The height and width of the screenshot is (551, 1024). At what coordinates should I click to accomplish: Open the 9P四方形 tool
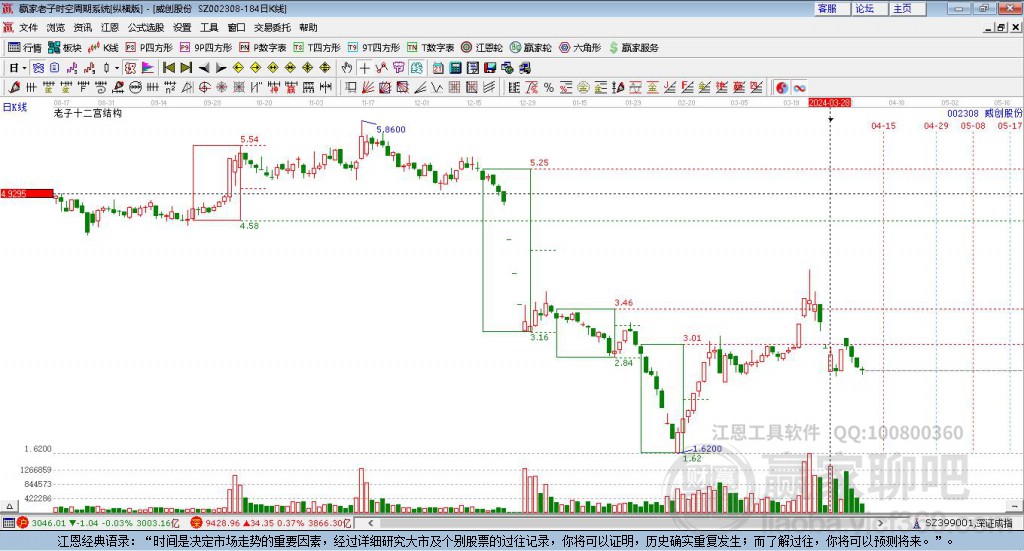pos(206,48)
